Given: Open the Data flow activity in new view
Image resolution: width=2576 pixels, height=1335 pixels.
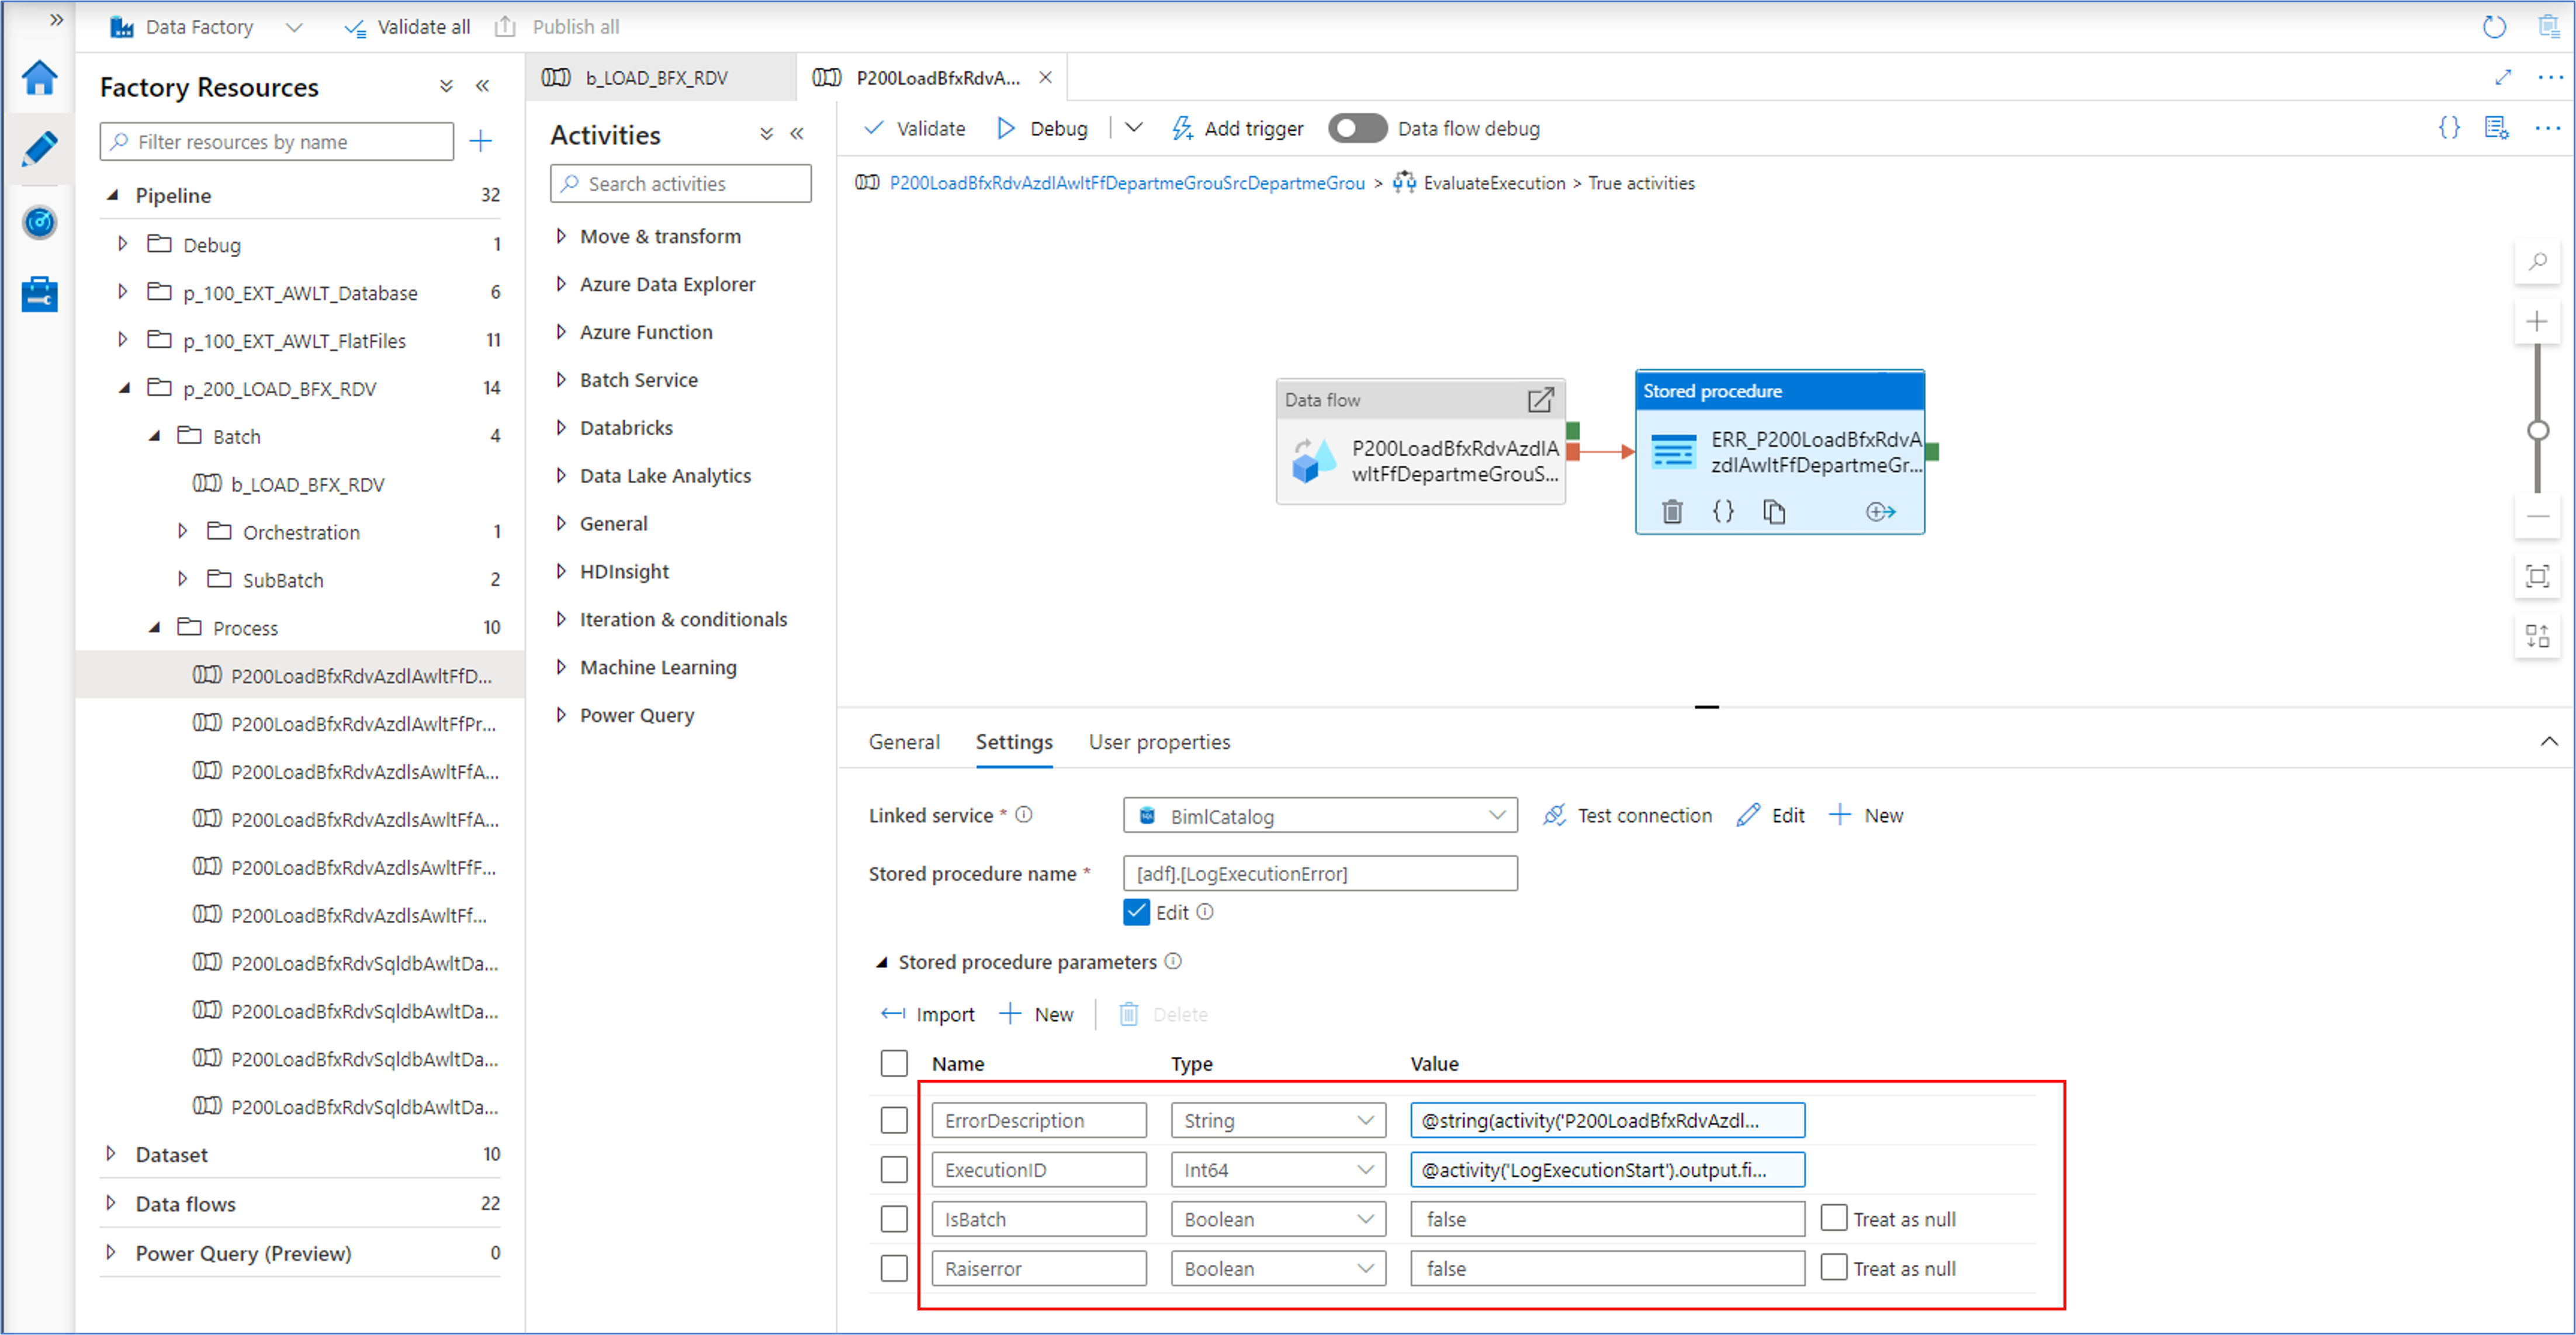Looking at the screenshot, I should [x=1540, y=400].
